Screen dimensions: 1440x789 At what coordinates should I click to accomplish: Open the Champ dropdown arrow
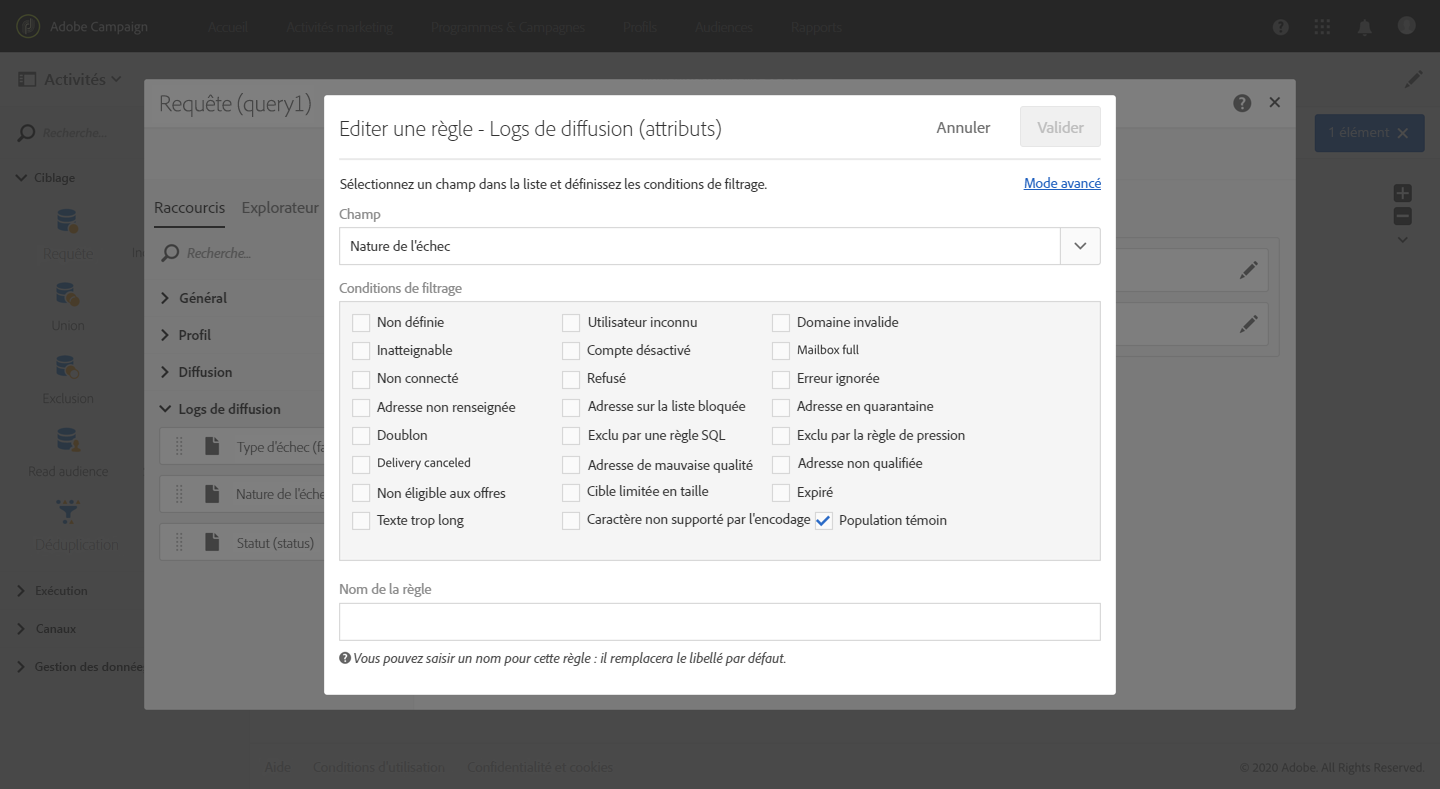[1080, 246]
